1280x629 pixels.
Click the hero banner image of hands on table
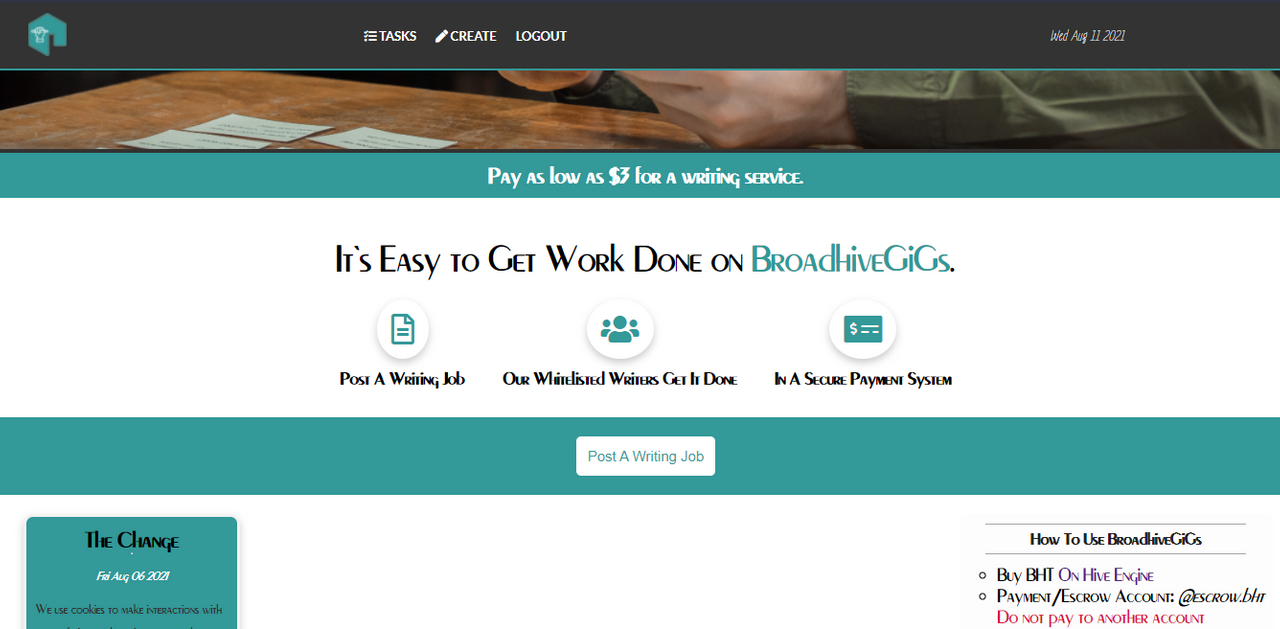click(640, 111)
